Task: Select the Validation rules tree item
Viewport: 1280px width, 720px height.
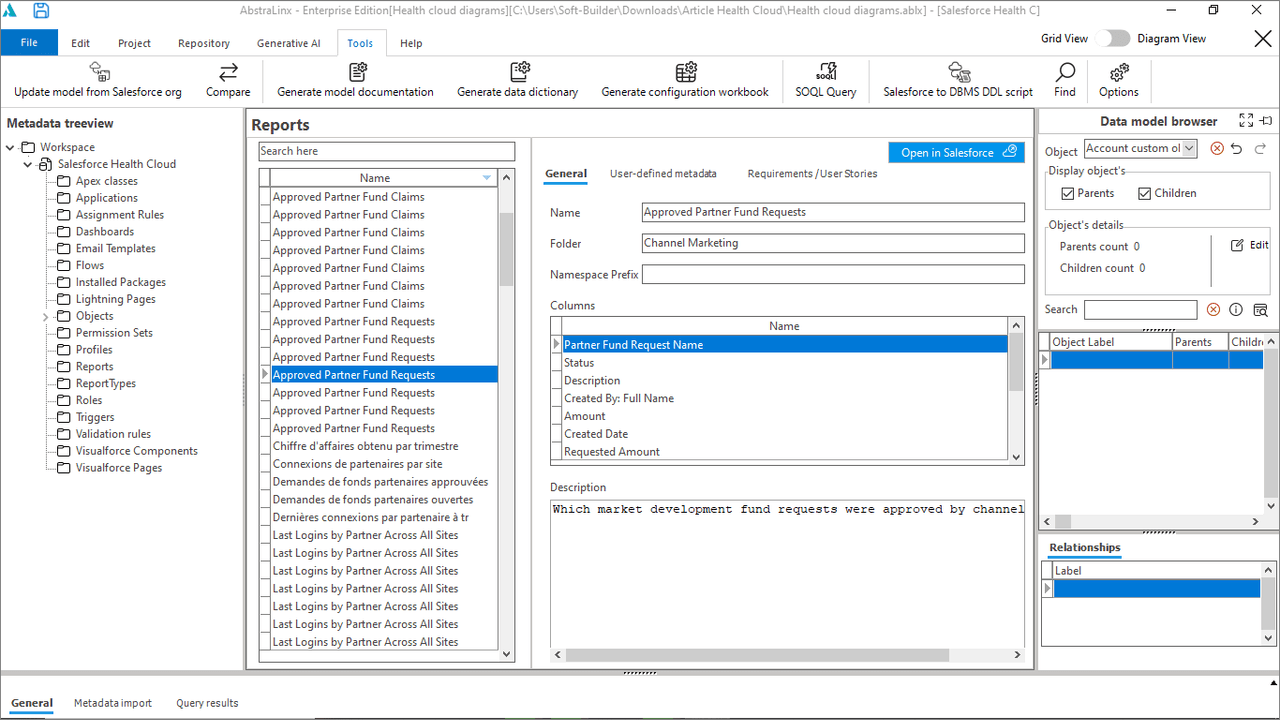Action: pos(113,434)
